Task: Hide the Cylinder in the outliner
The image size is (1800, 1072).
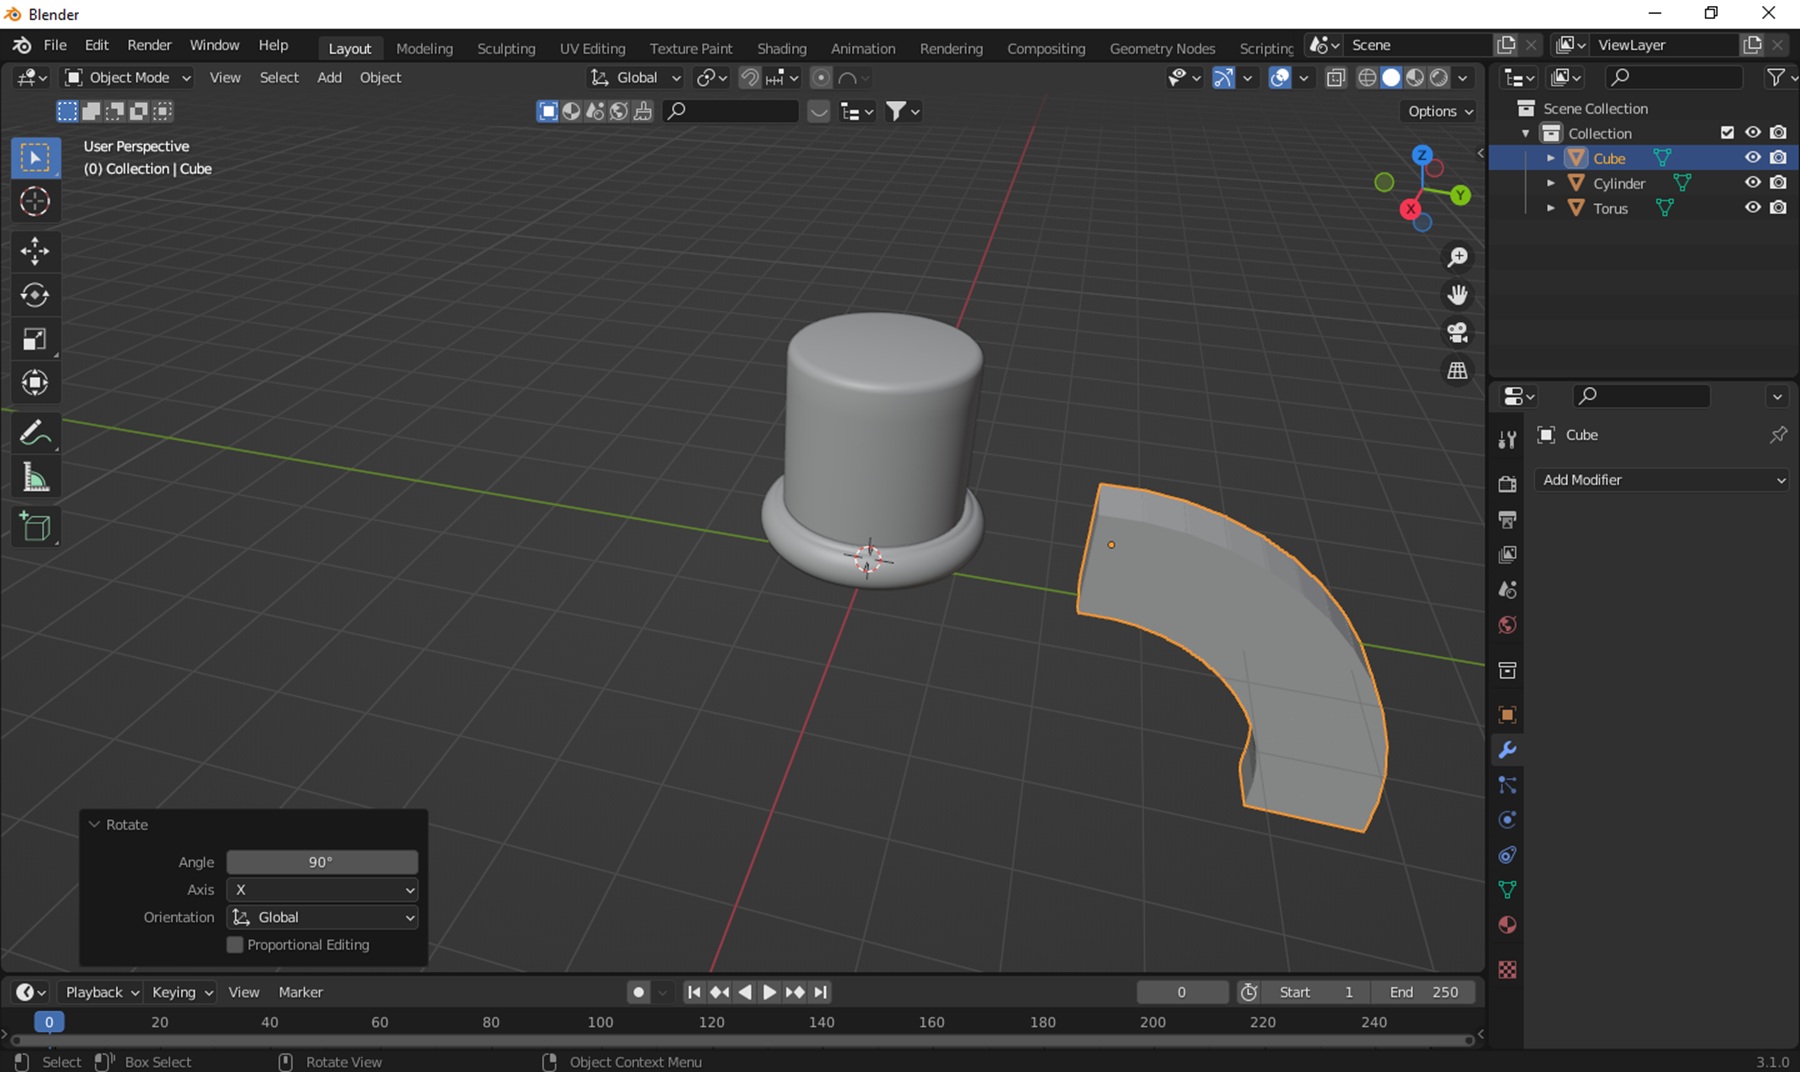Action: (x=1753, y=183)
